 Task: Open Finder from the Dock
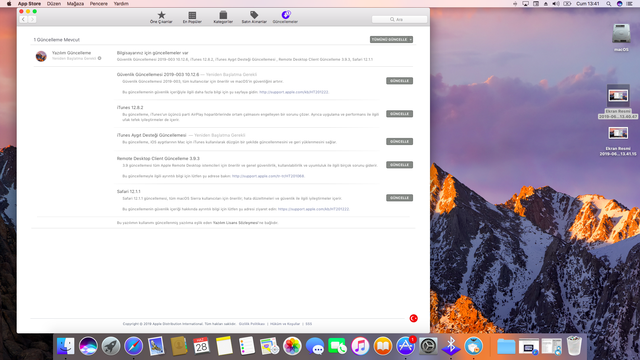pos(65,346)
